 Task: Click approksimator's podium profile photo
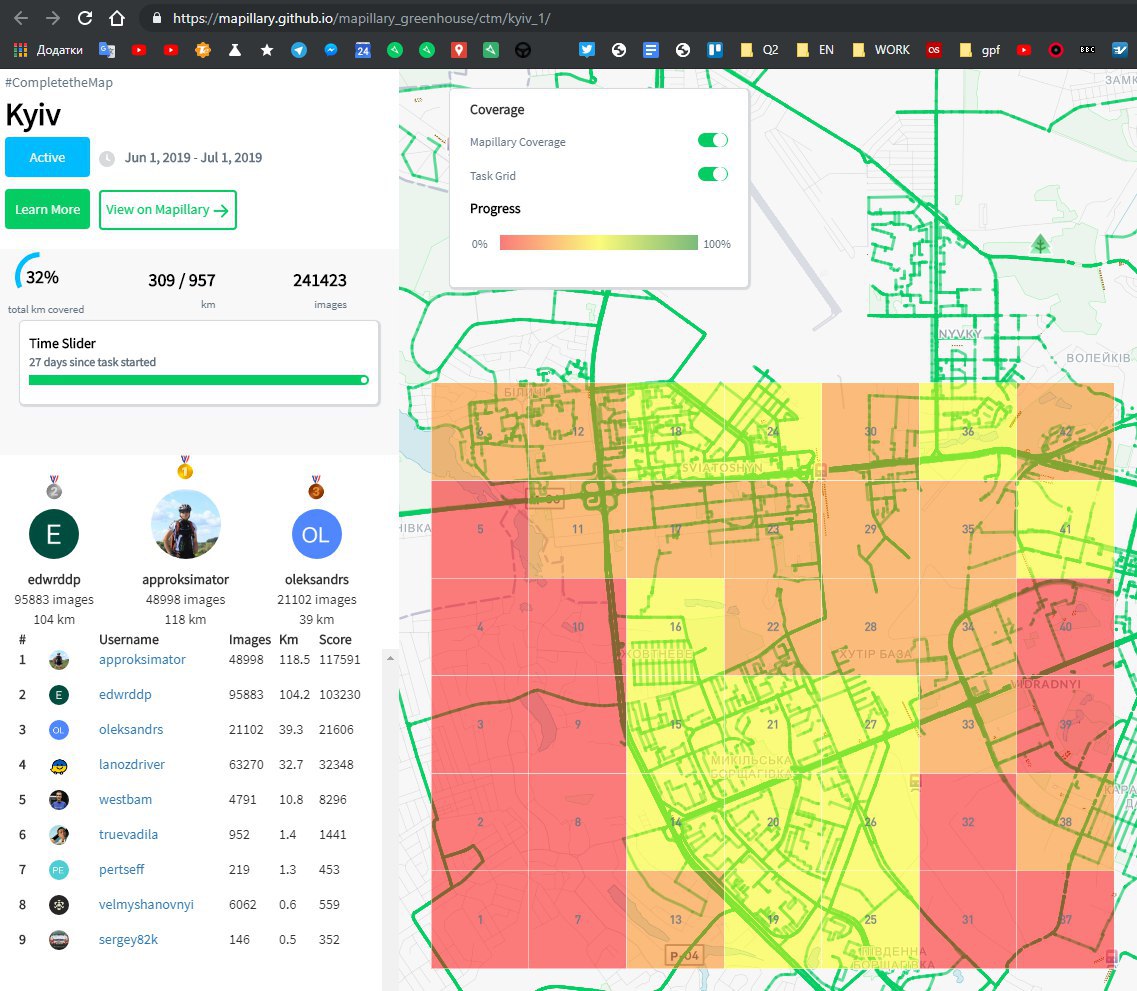click(186, 524)
